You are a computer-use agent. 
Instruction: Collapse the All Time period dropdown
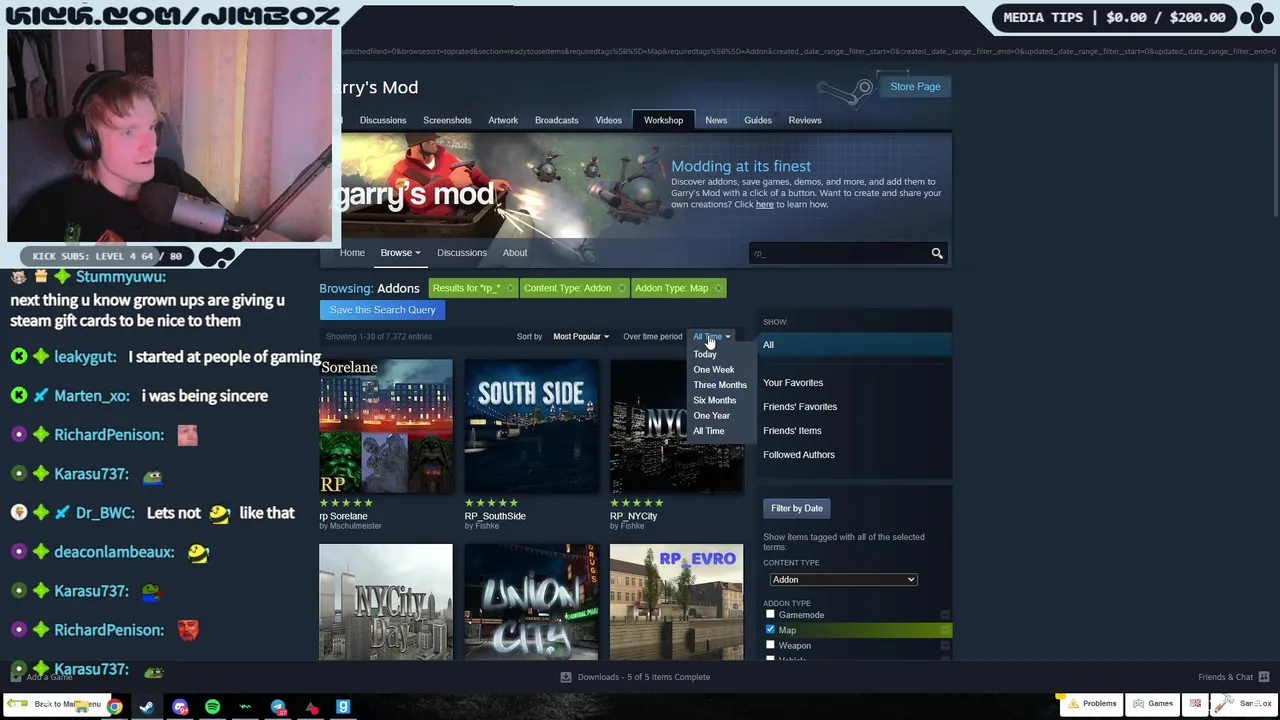pos(712,337)
